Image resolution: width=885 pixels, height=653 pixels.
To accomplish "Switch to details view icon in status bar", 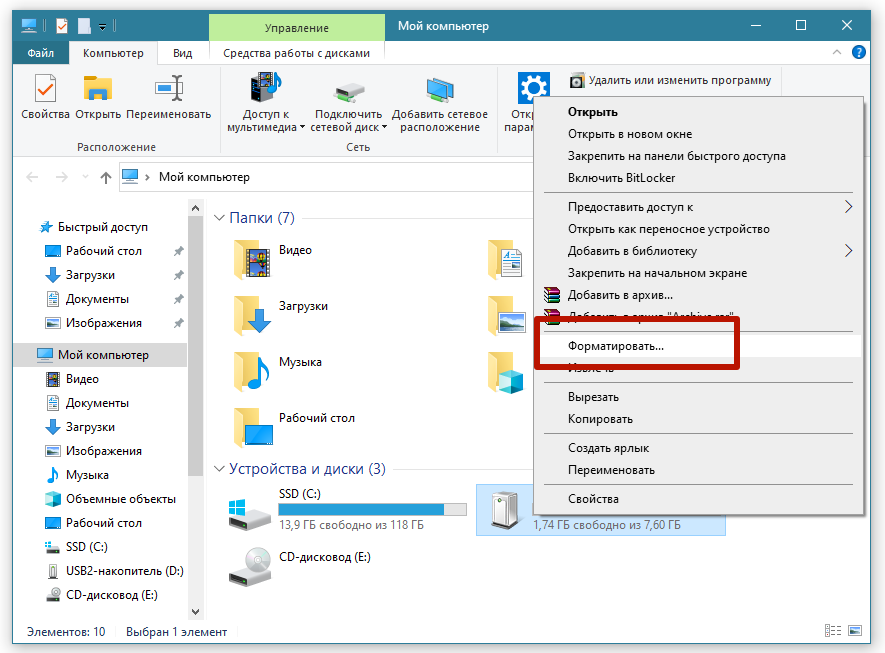I will (833, 631).
